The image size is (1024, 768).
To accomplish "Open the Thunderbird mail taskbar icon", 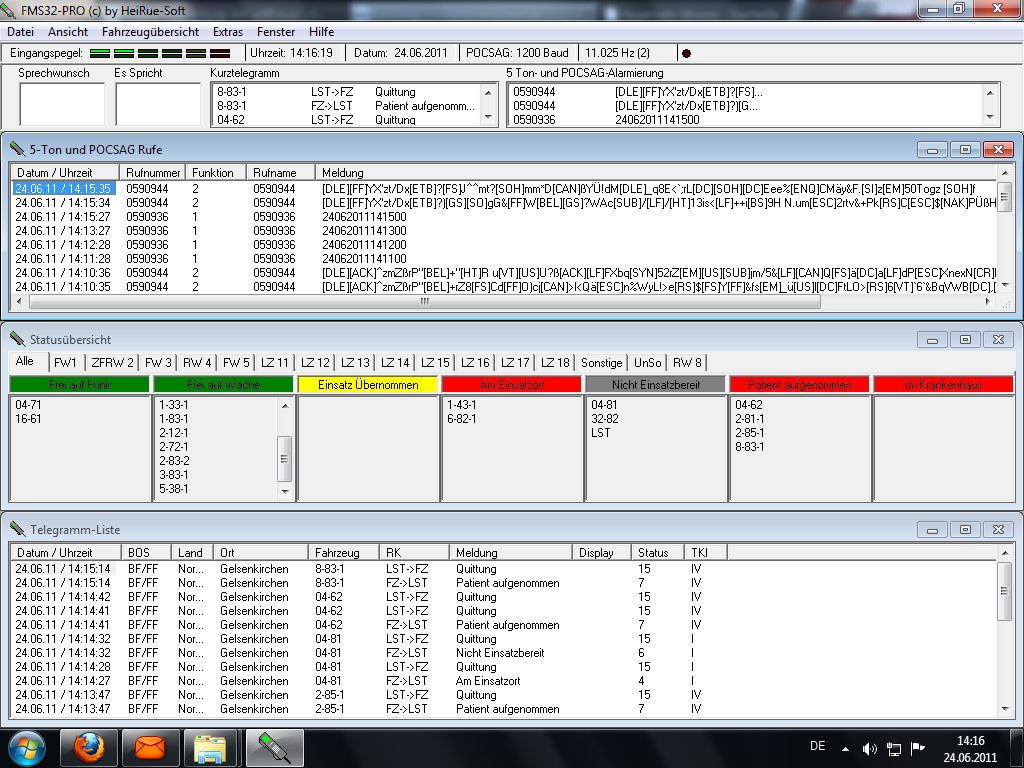I will (x=150, y=747).
